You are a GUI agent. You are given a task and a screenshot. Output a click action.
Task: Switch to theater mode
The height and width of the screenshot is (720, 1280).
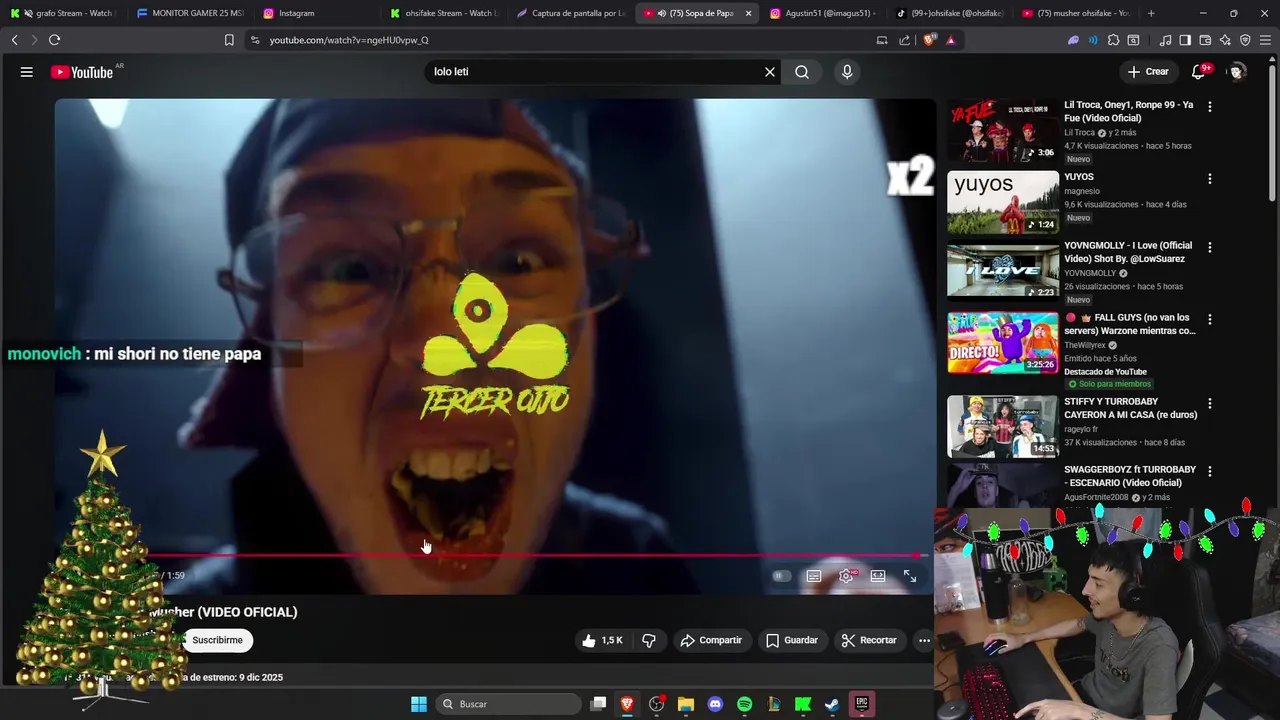(x=878, y=576)
